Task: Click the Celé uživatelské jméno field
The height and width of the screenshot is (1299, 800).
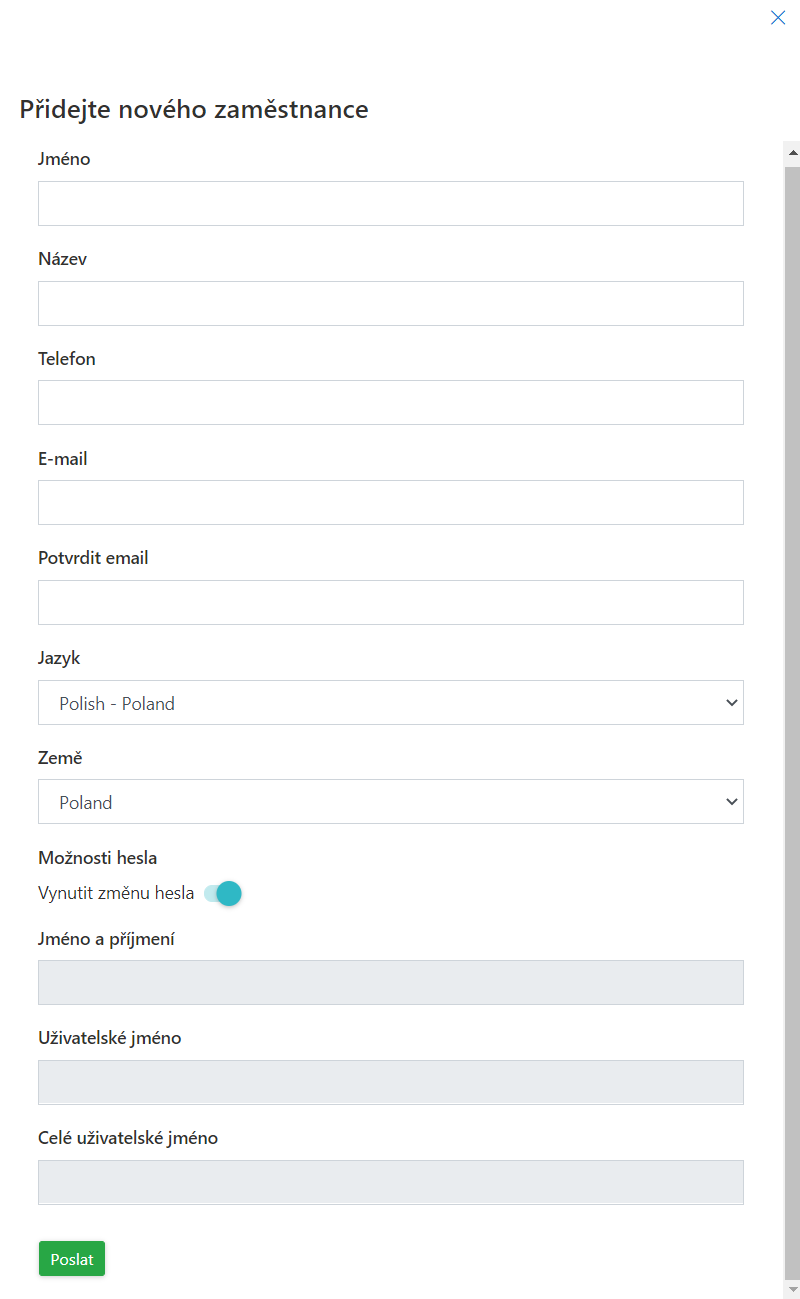Action: [x=390, y=1182]
